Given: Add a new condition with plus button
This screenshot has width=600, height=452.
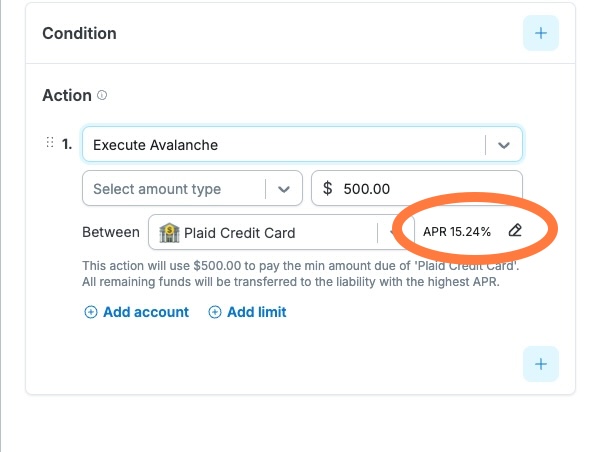Looking at the screenshot, I should [x=541, y=33].
